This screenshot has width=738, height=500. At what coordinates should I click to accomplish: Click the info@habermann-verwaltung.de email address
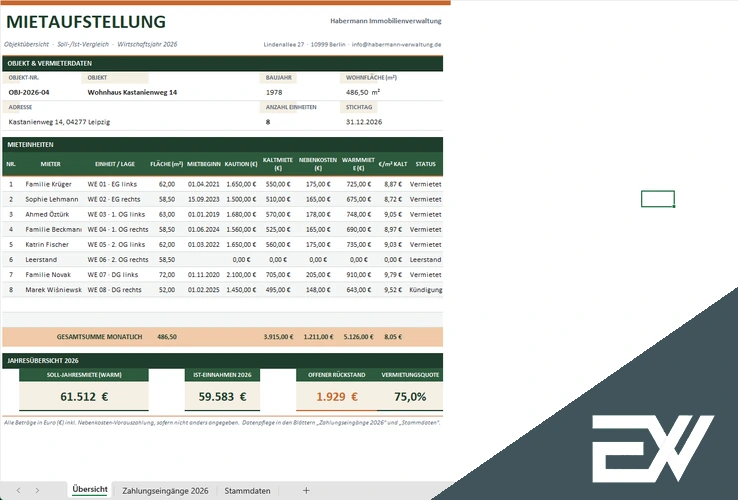click(396, 45)
